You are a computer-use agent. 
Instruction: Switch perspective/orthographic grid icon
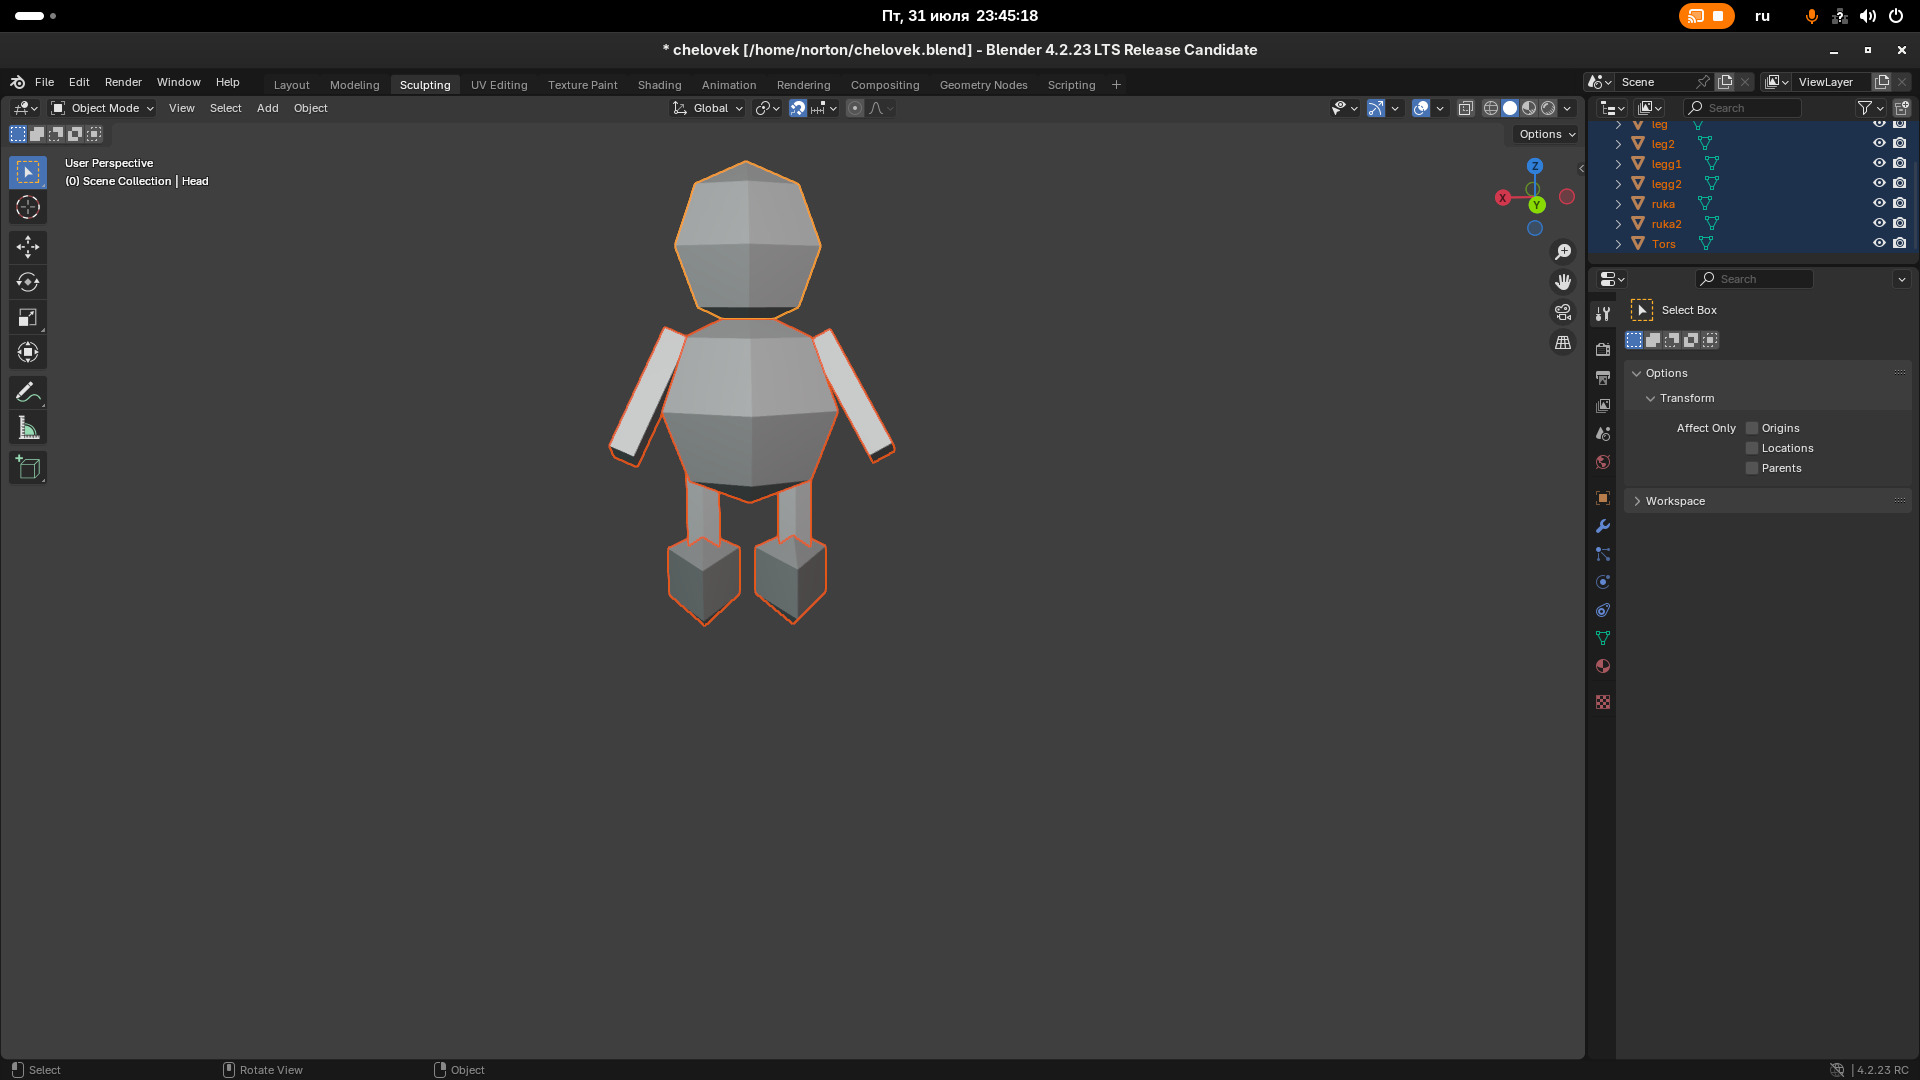pos(1563,342)
